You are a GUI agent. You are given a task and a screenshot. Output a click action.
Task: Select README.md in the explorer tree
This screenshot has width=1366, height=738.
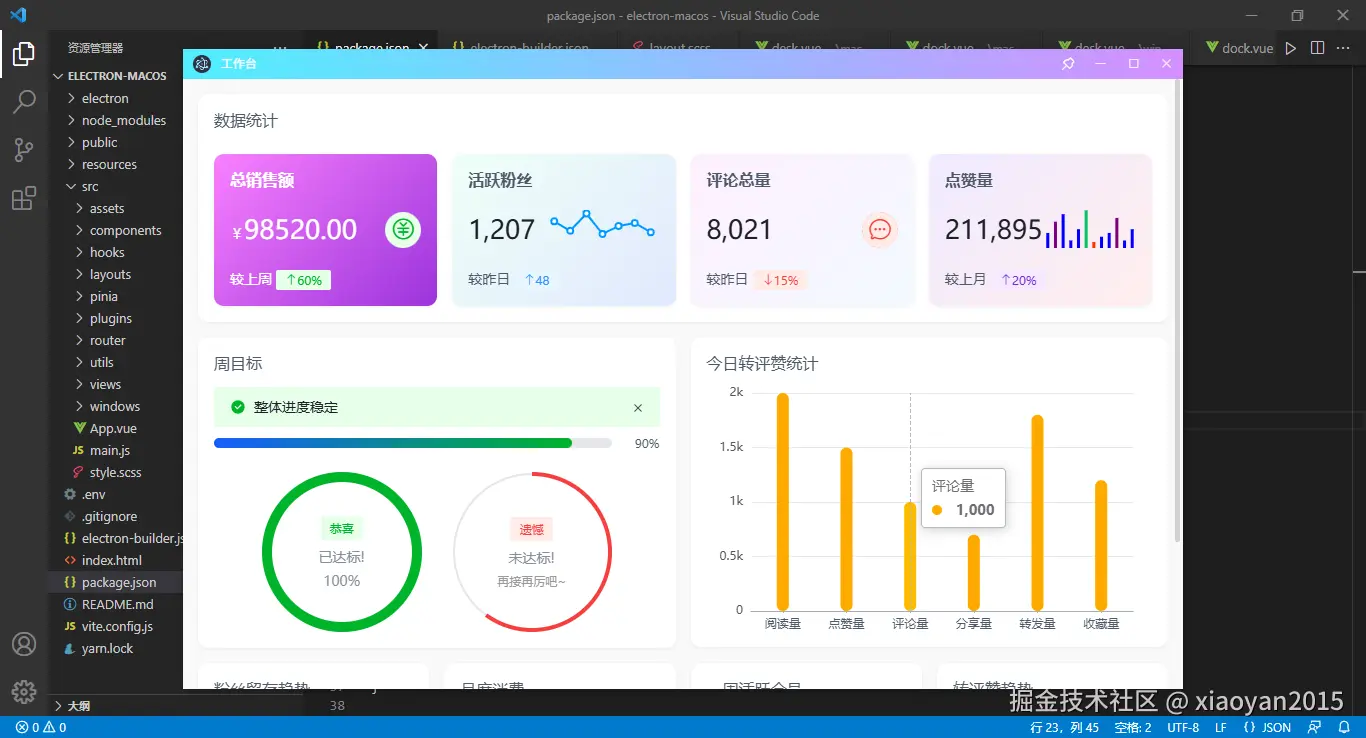click(x=115, y=604)
